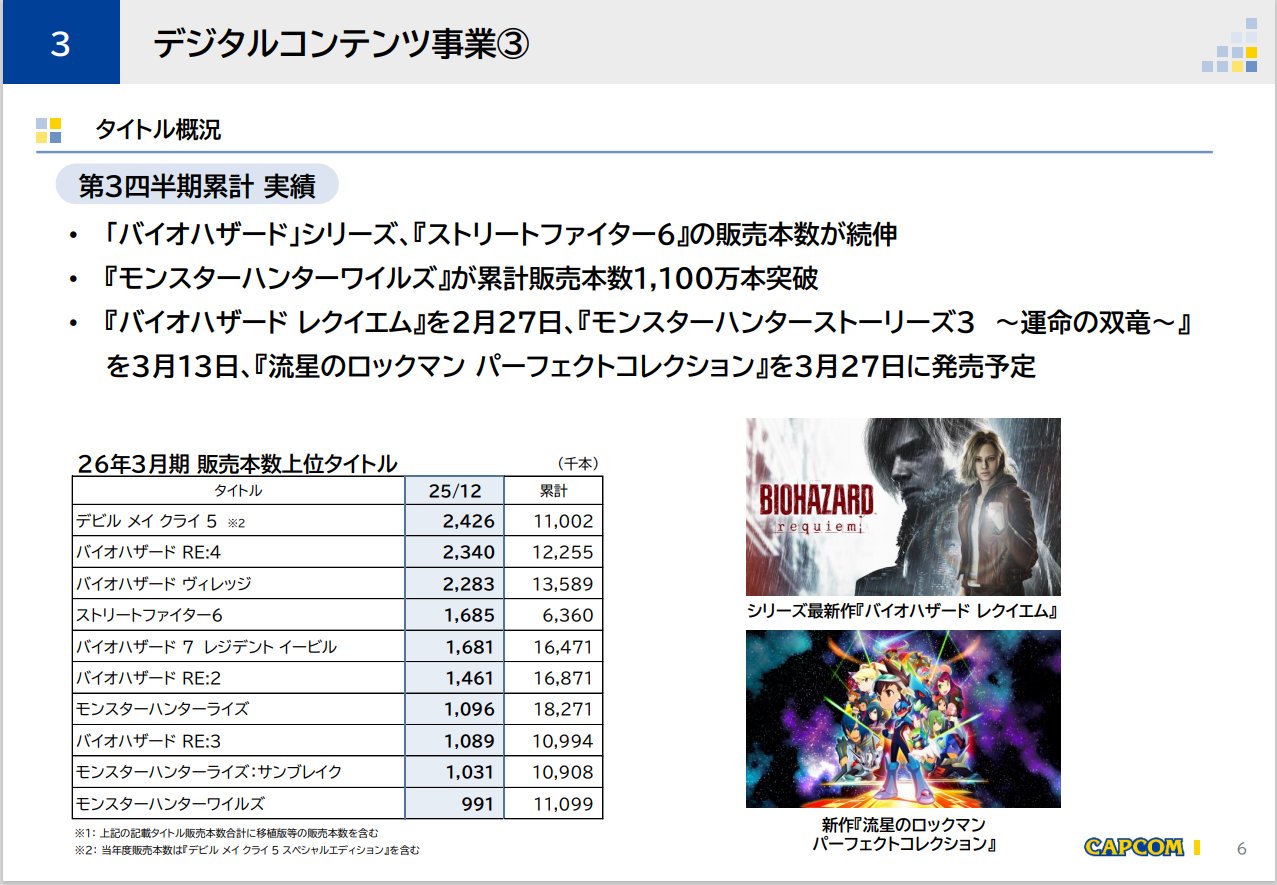Click the バイオハザード RE:3 row title
Viewport: 1277px width, 885px height.
[149, 741]
